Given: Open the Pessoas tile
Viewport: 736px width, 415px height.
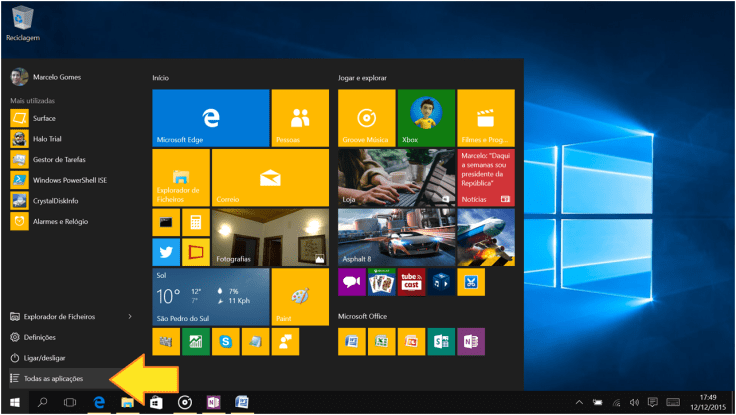Looking at the screenshot, I should pyautogui.click(x=300, y=117).
